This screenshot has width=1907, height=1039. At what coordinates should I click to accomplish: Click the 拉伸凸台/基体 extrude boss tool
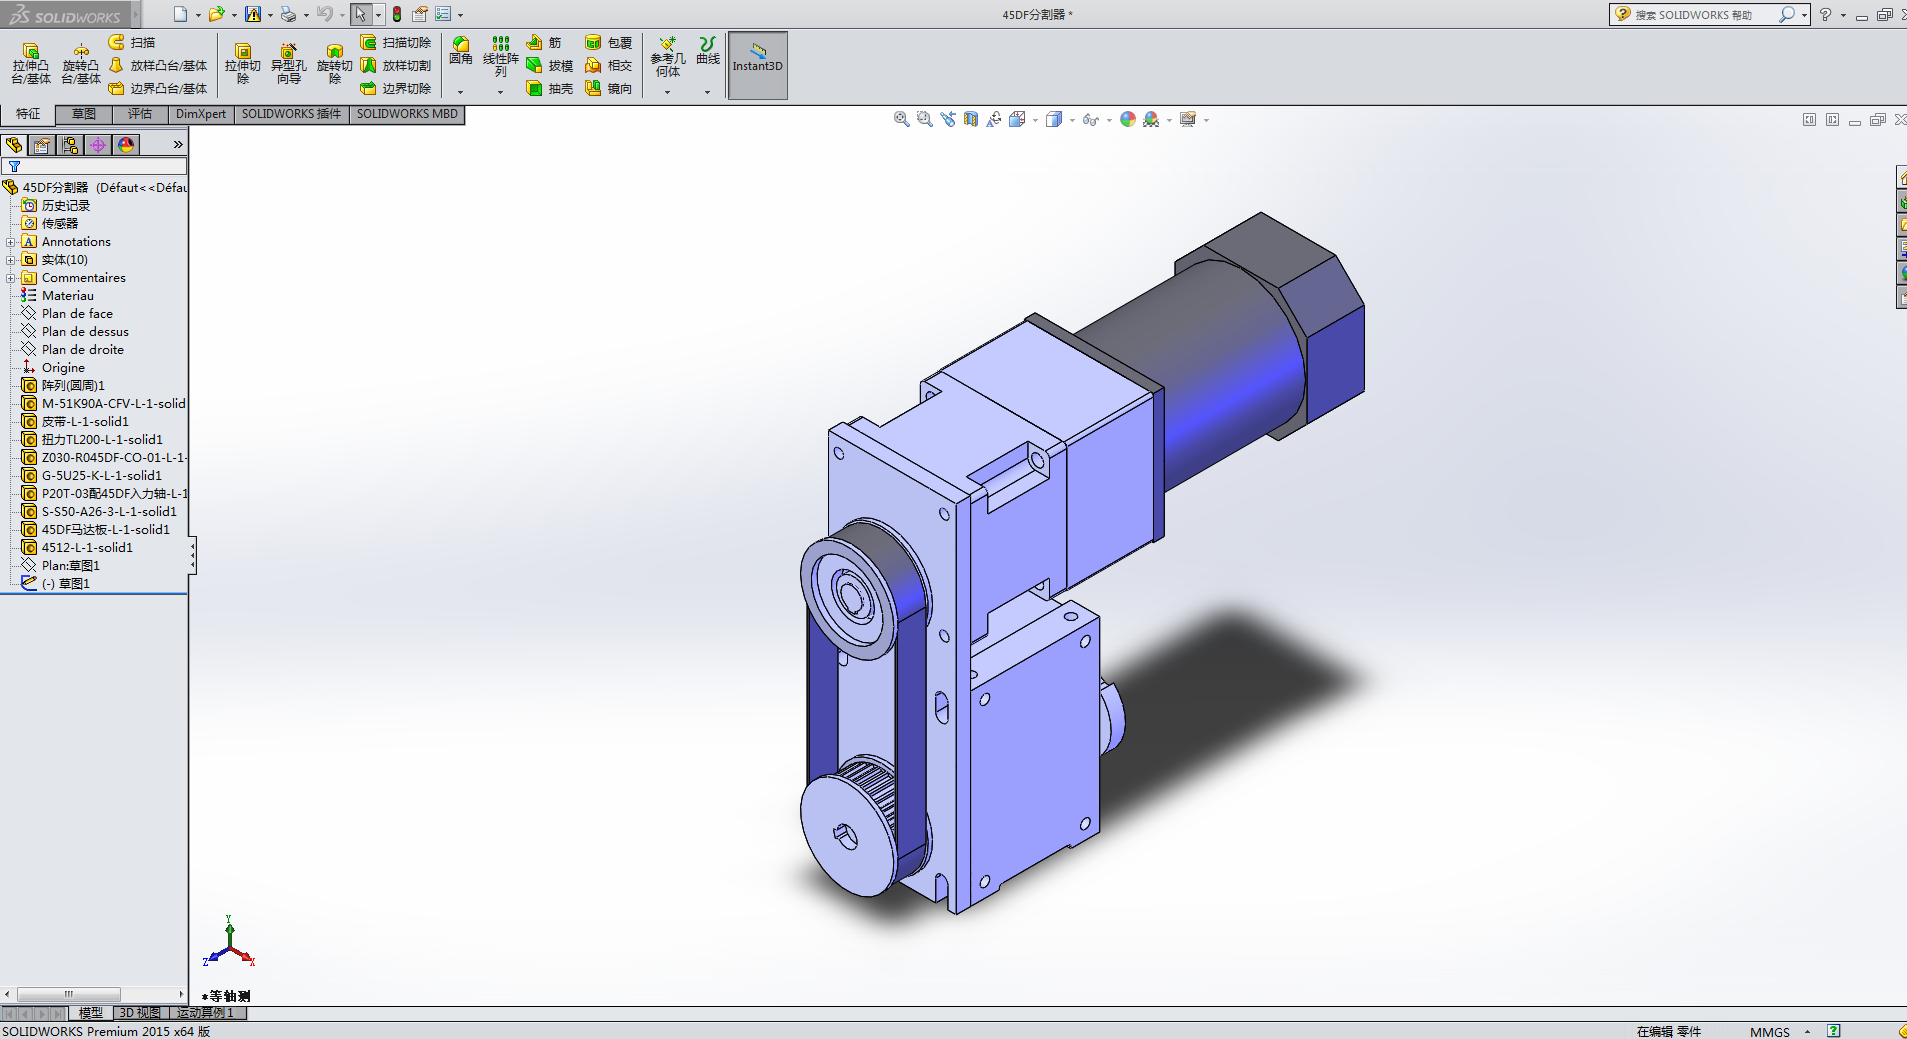(31, 64)
